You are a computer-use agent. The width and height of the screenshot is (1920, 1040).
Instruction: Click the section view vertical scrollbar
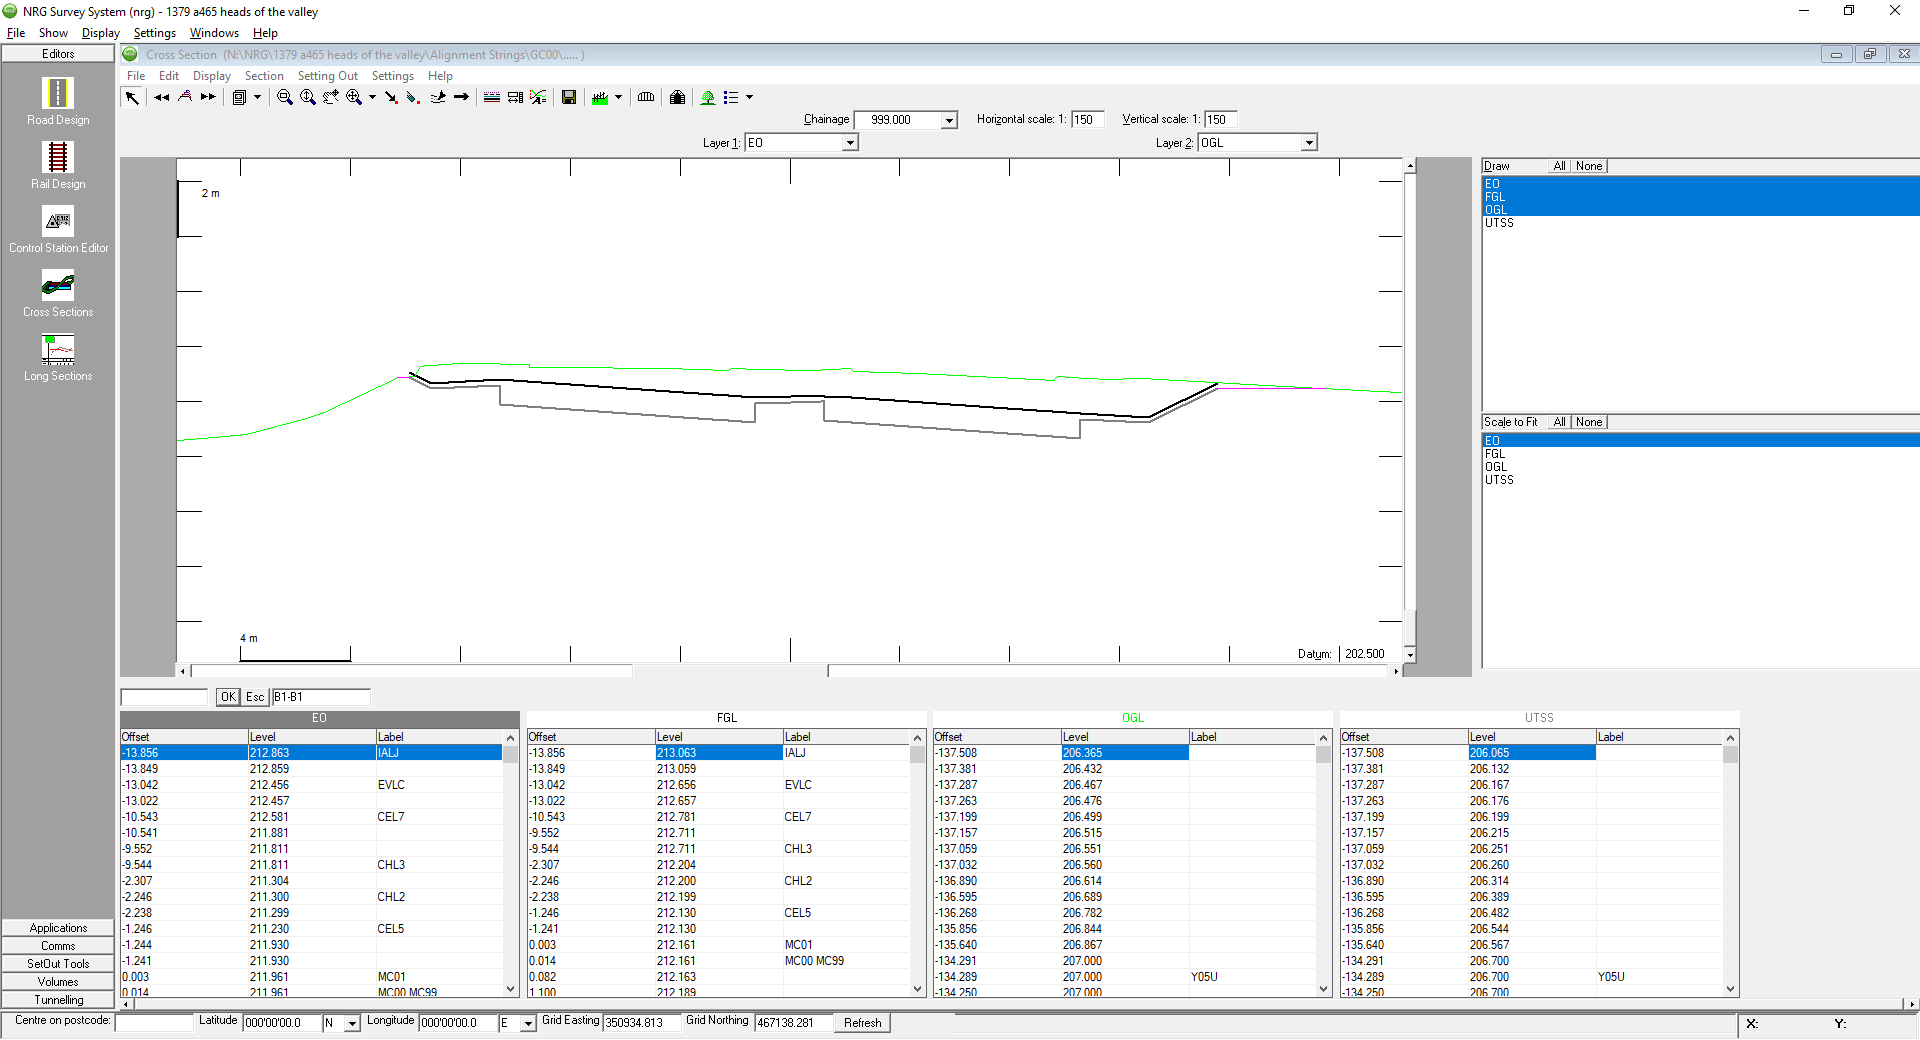(1410, 410)
